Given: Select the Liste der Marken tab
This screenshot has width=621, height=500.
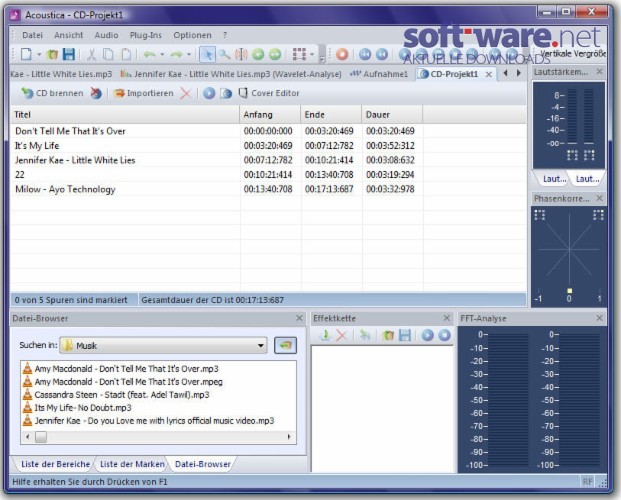Looking at the screenshot, I should click(132, 464).
